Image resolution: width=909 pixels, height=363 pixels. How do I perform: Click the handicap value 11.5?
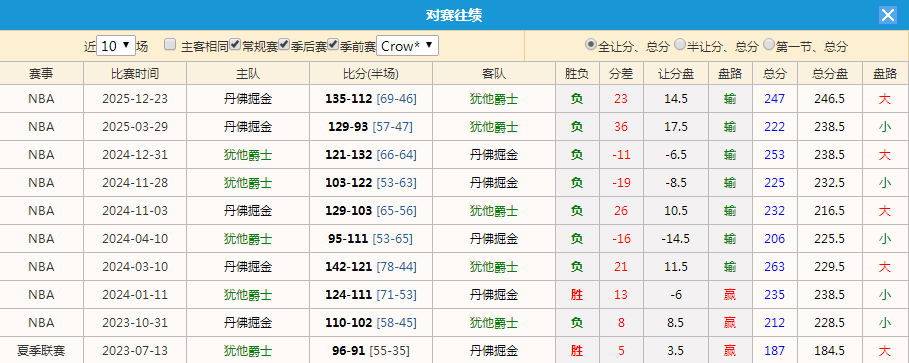click(x=676, y=267)
